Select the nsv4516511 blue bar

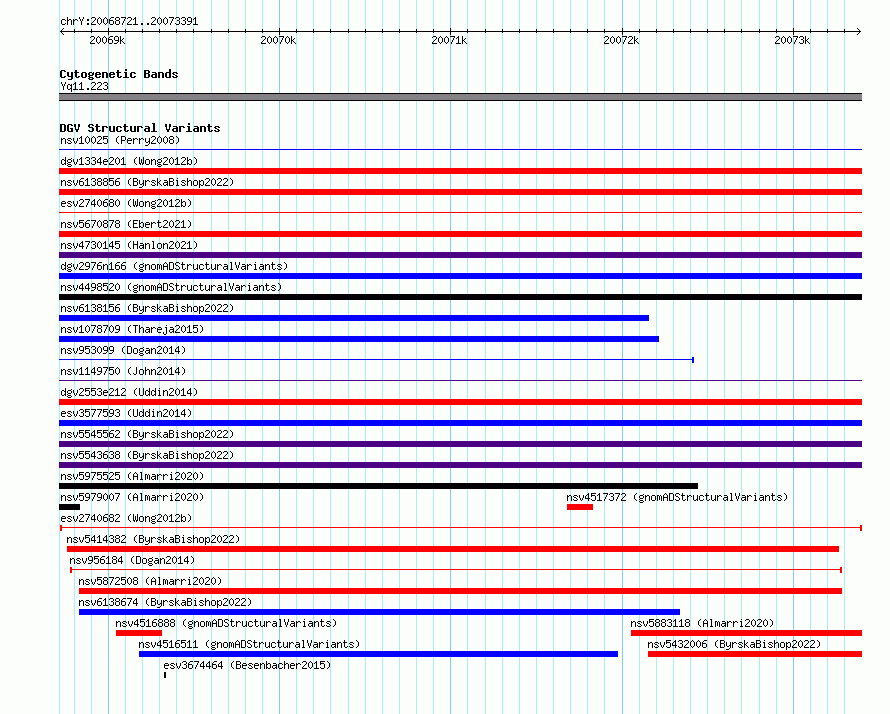[379, 654]
